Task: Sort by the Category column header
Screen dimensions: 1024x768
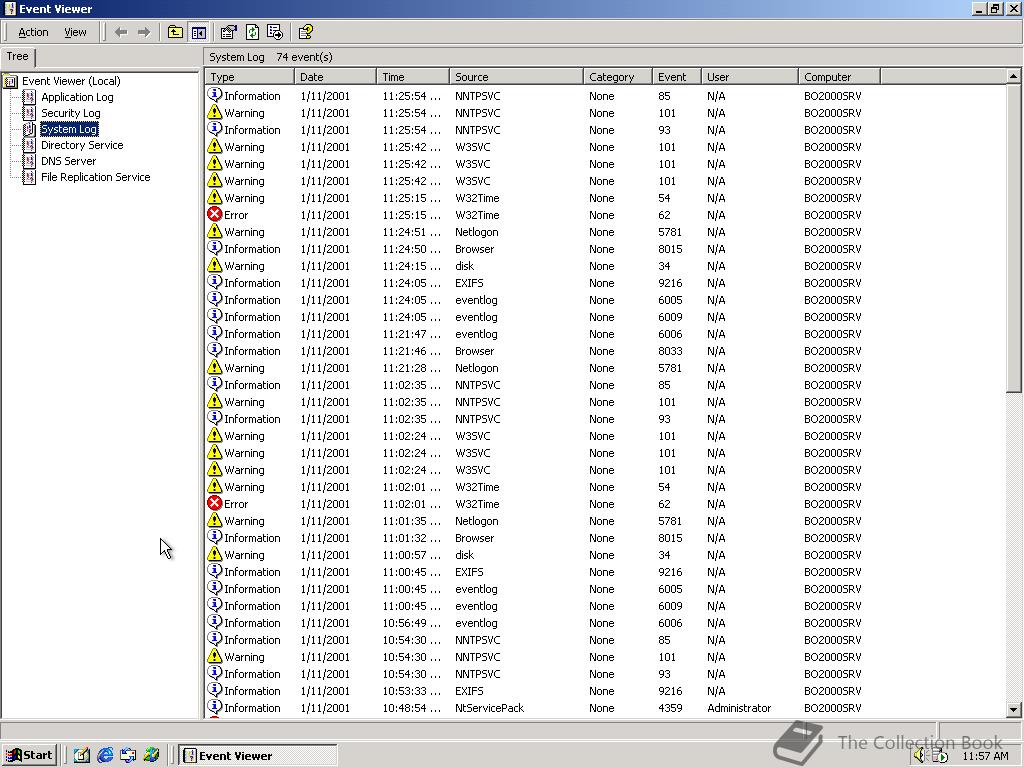Action: (618, 76)
